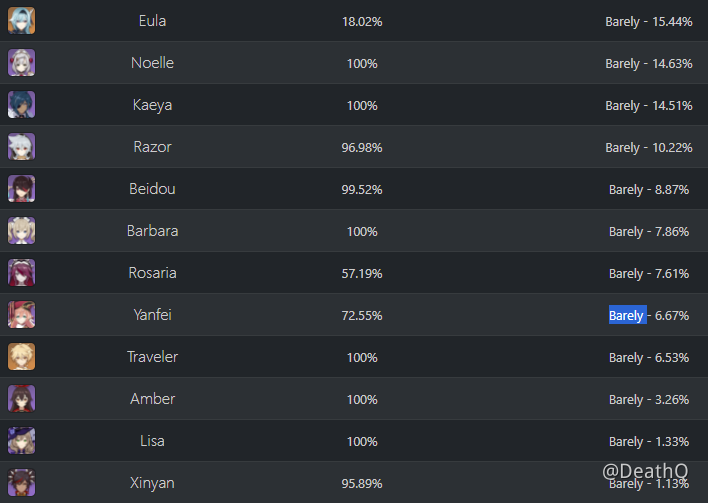Click the Eula name label
The height and width of the screenshot is (503, 708).
(x=152, y=21)
